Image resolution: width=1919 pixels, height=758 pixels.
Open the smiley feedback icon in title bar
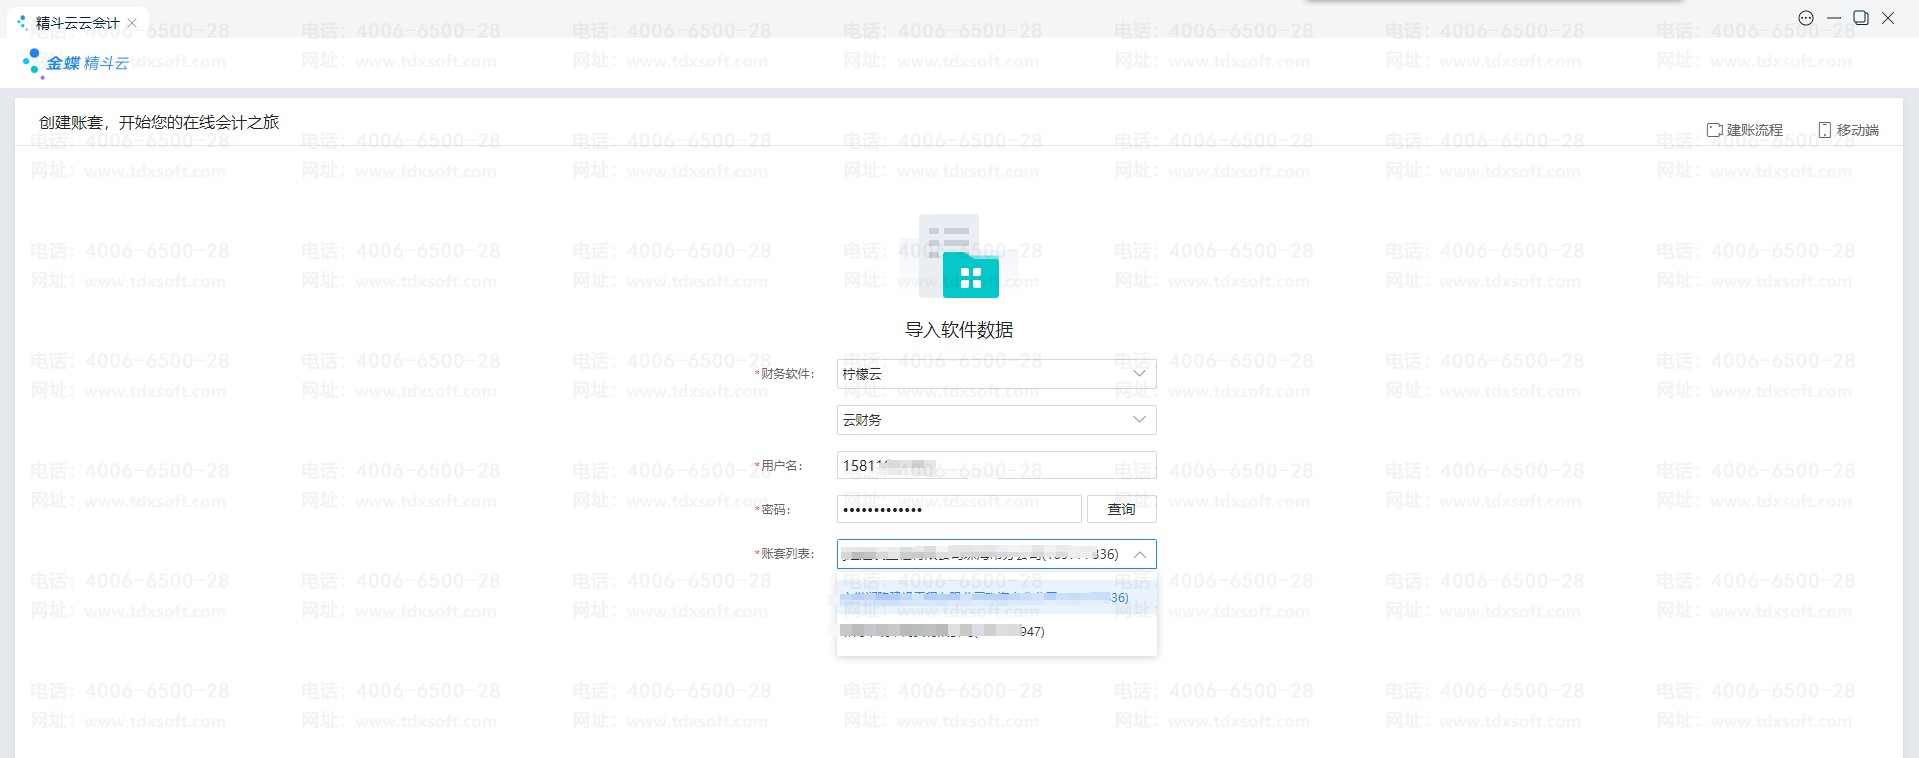[x=1805, y=18]
